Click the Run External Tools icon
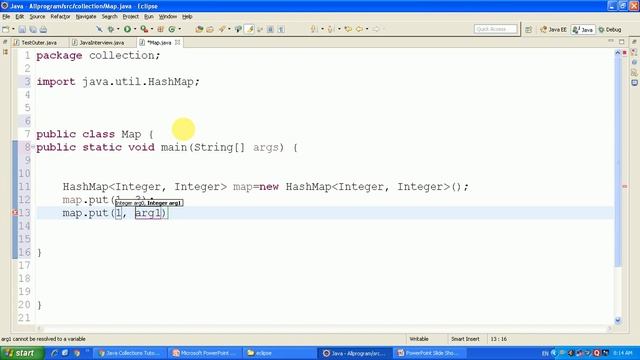The width and height of the screenshot is (640, 360). [x=144, y=29]
